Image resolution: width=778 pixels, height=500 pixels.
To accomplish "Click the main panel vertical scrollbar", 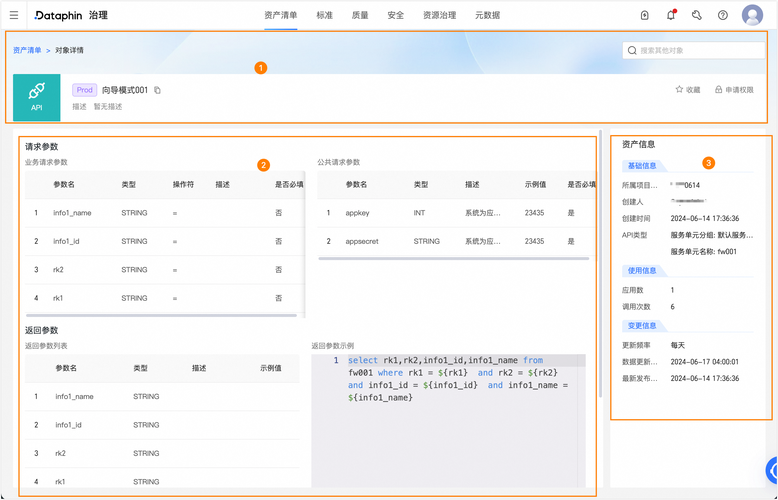I will (x=601, y=263).
